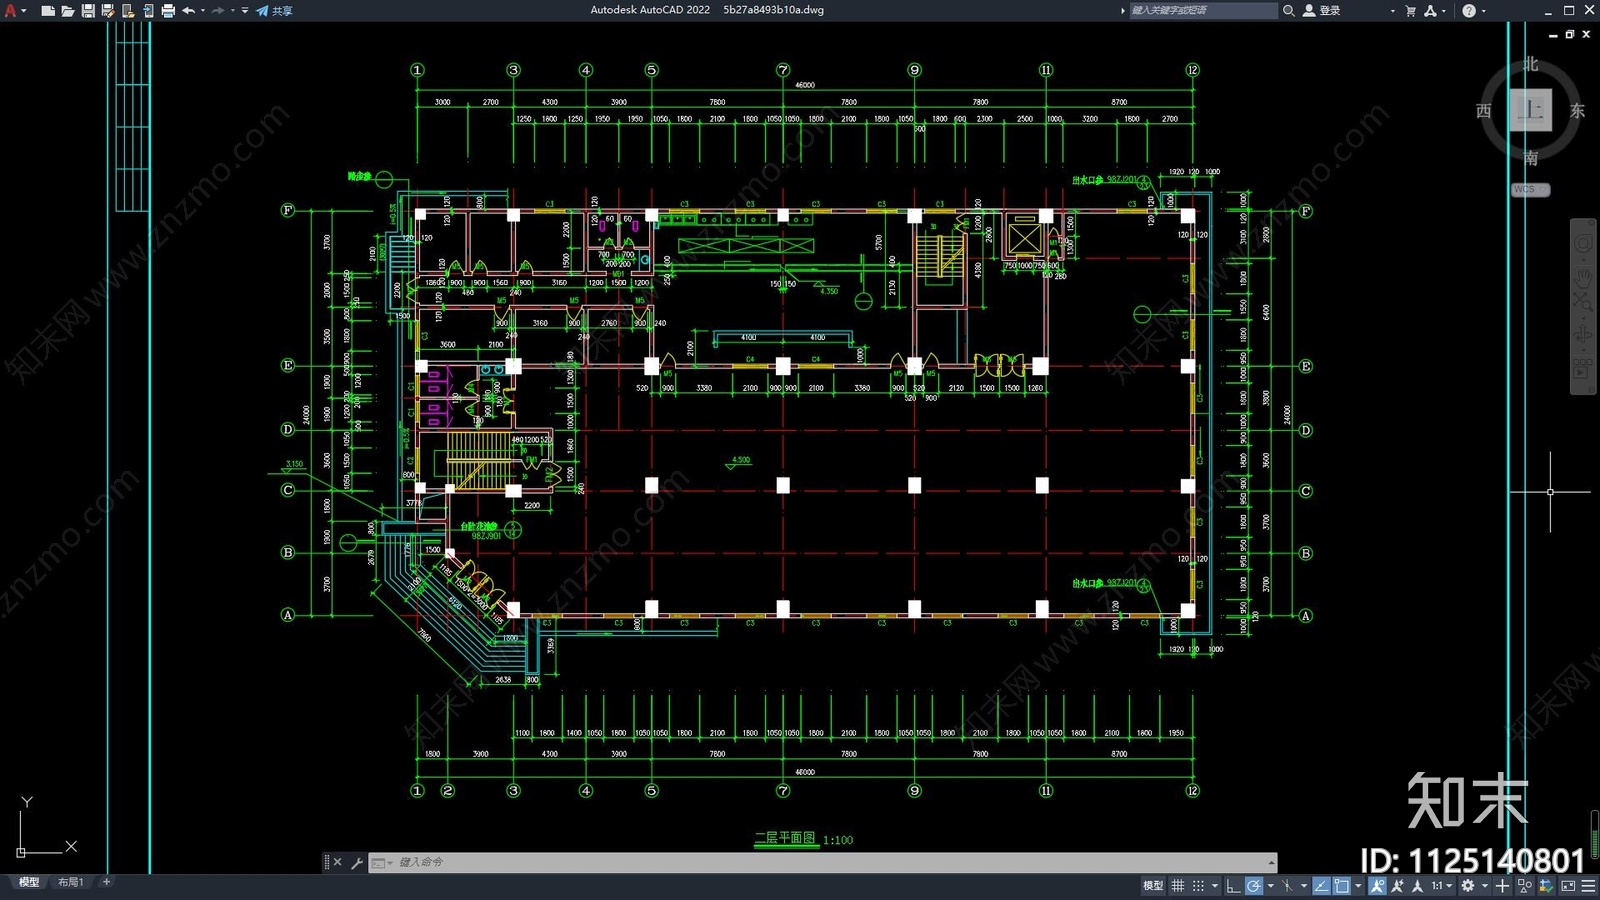Open the Autodesk App Store cart icon

click(1410, 10)
